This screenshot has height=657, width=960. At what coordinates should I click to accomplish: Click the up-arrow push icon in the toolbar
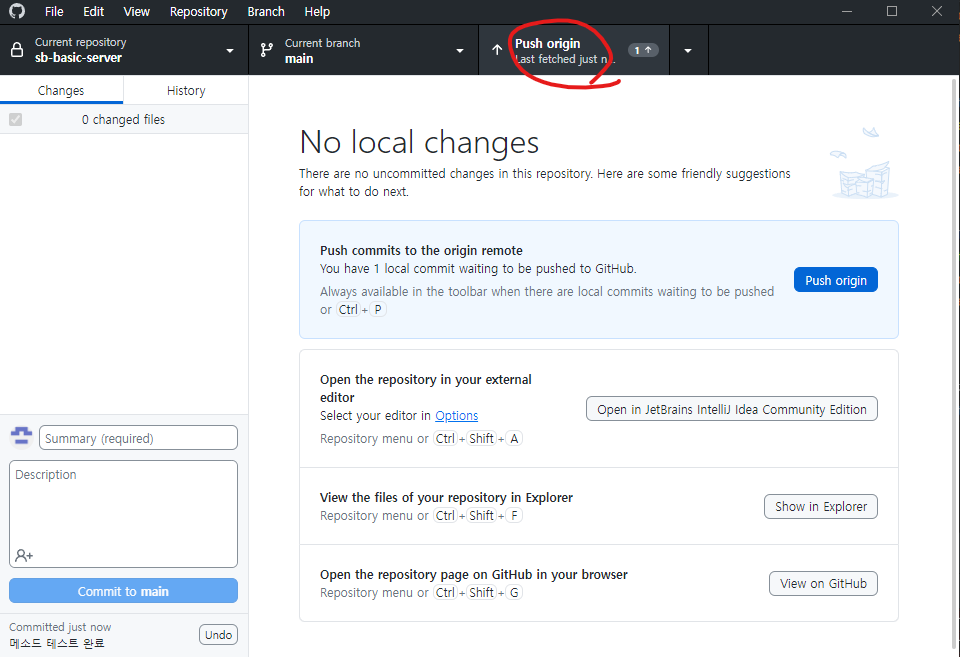click(497, 50)
